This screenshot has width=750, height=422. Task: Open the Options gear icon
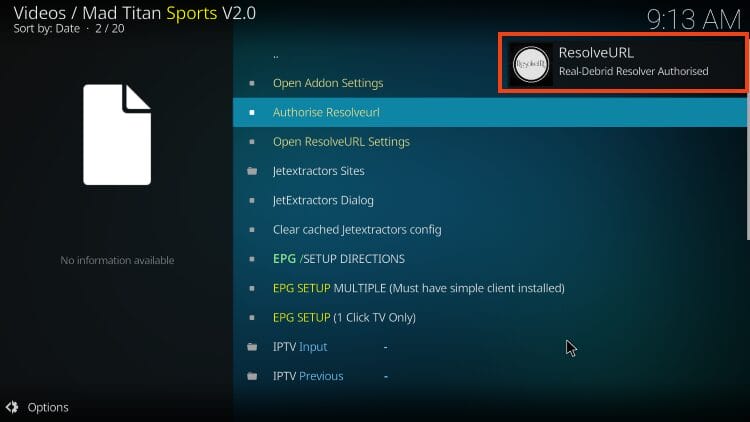(12, 407)
